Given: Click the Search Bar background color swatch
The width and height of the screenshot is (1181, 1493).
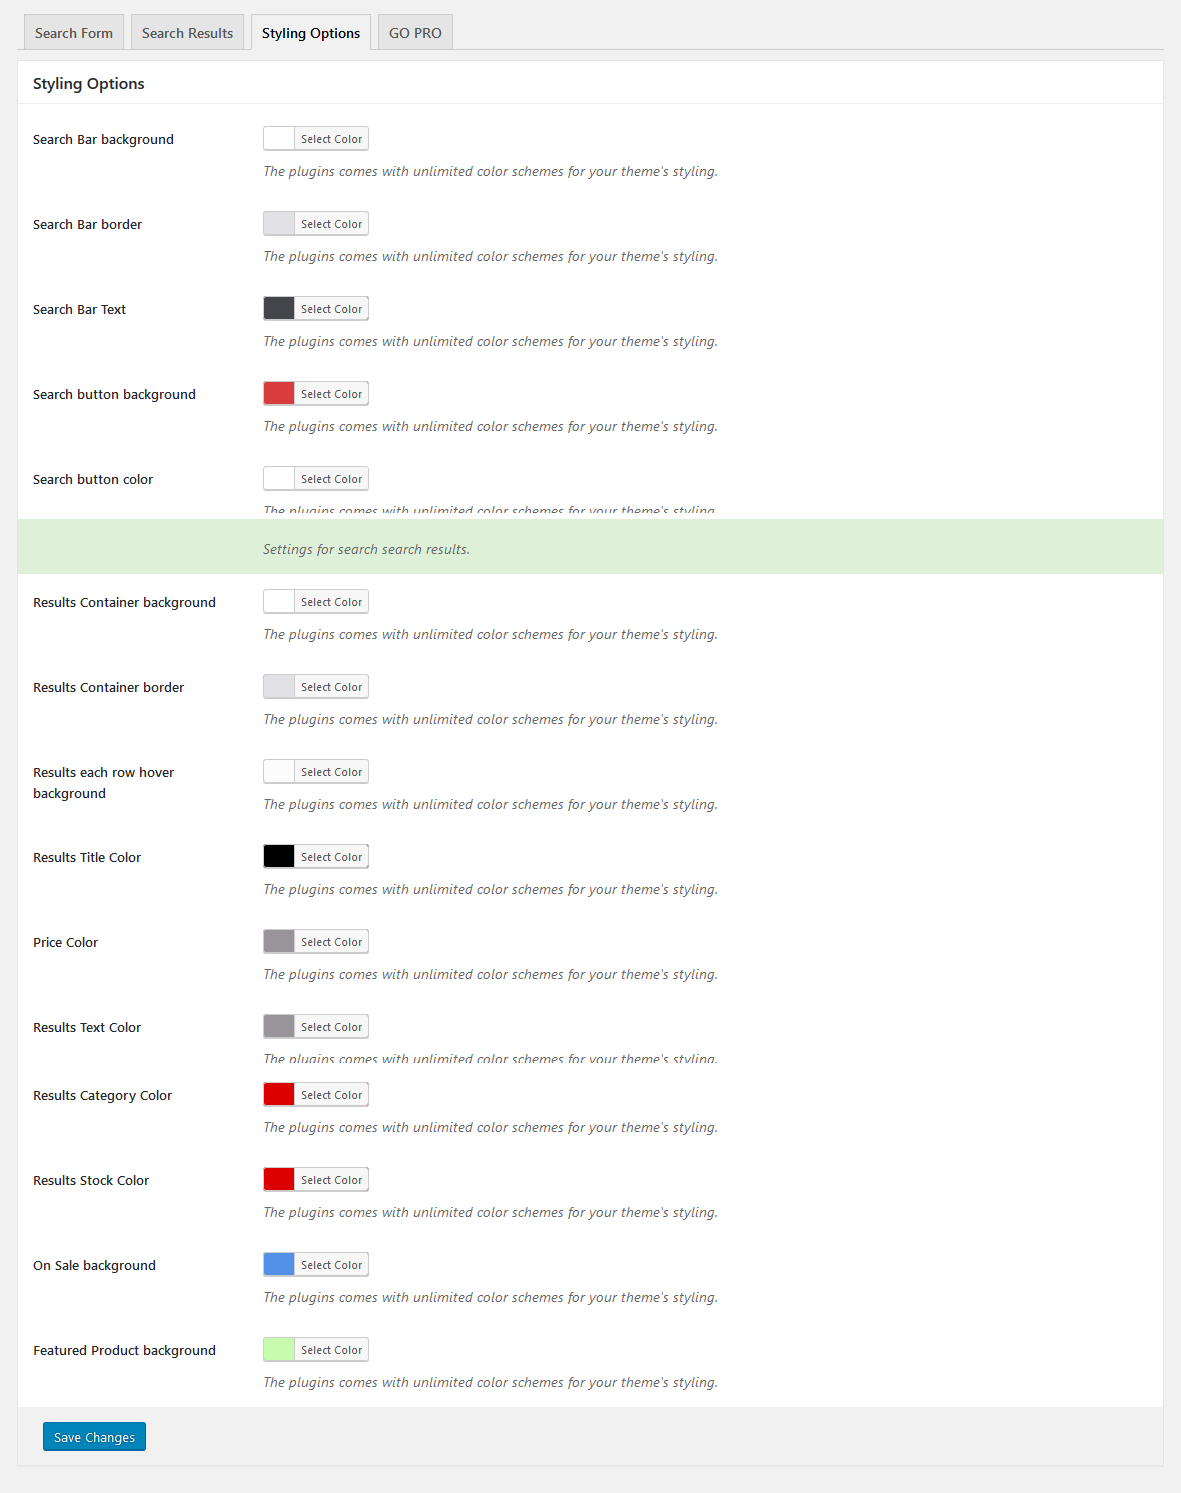Looking at the screenshot, I should pyautogui.click(x=279, y=139).
